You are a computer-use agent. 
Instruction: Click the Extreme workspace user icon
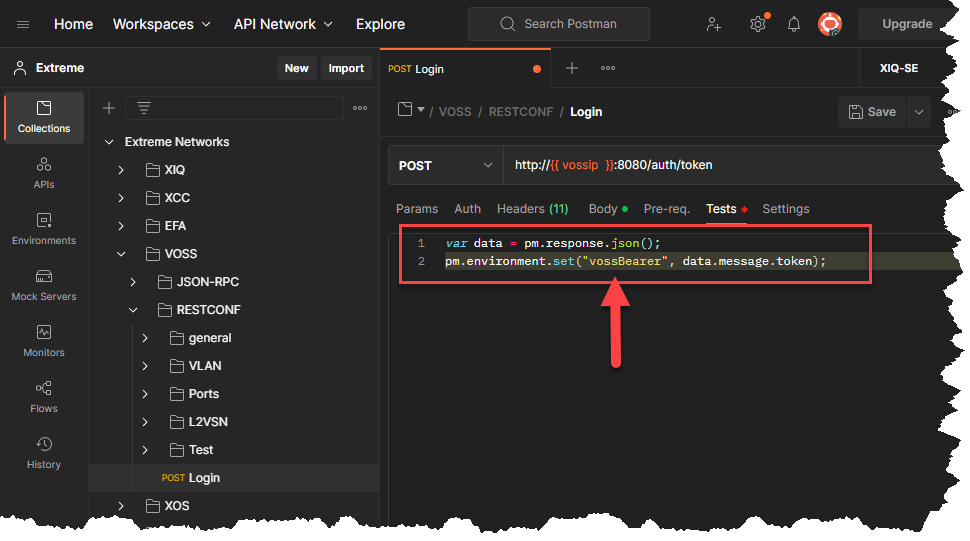coord(20,68)
